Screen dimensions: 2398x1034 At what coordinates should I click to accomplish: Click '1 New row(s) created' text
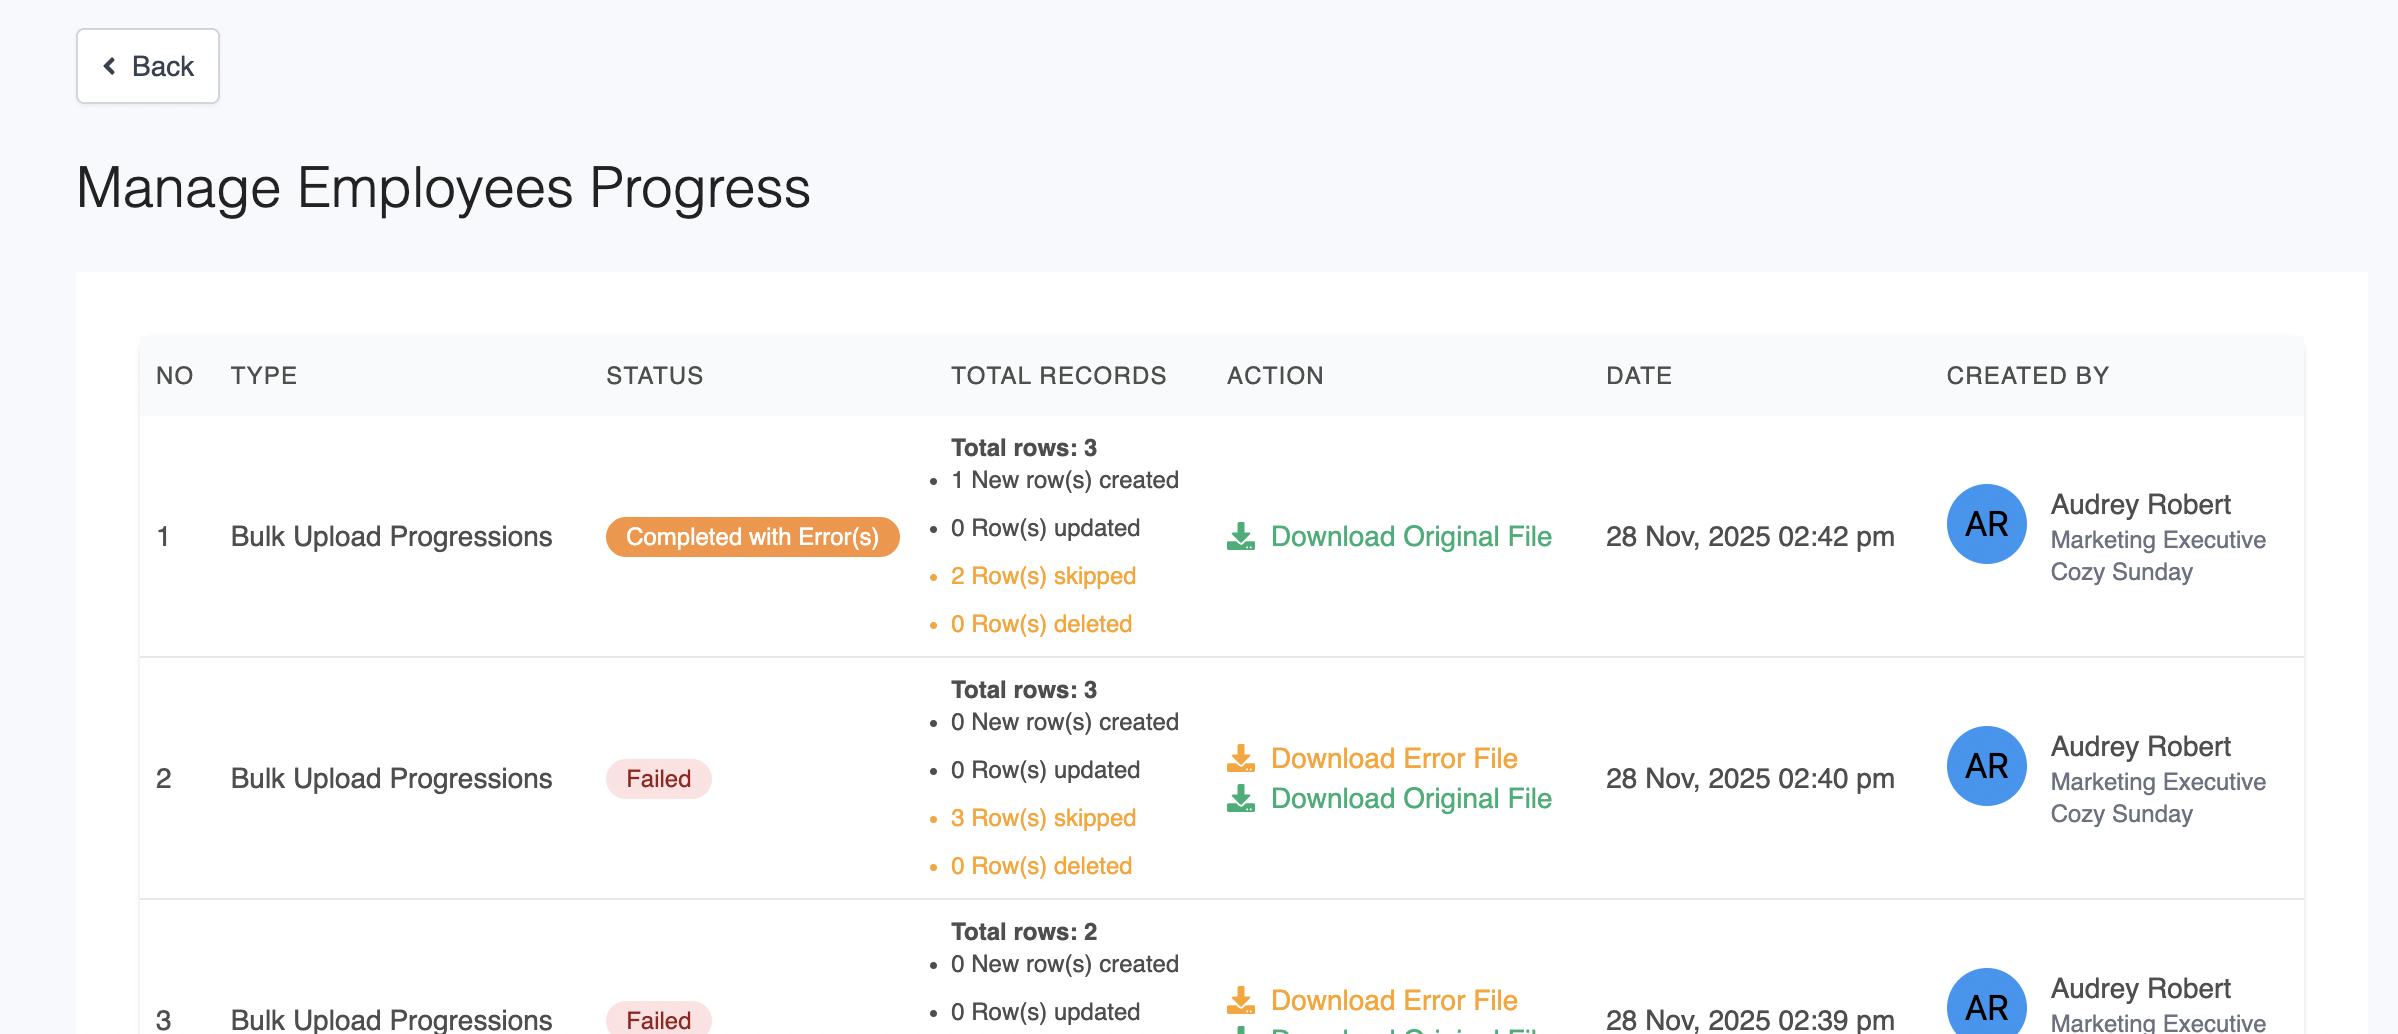point(1065,480)
